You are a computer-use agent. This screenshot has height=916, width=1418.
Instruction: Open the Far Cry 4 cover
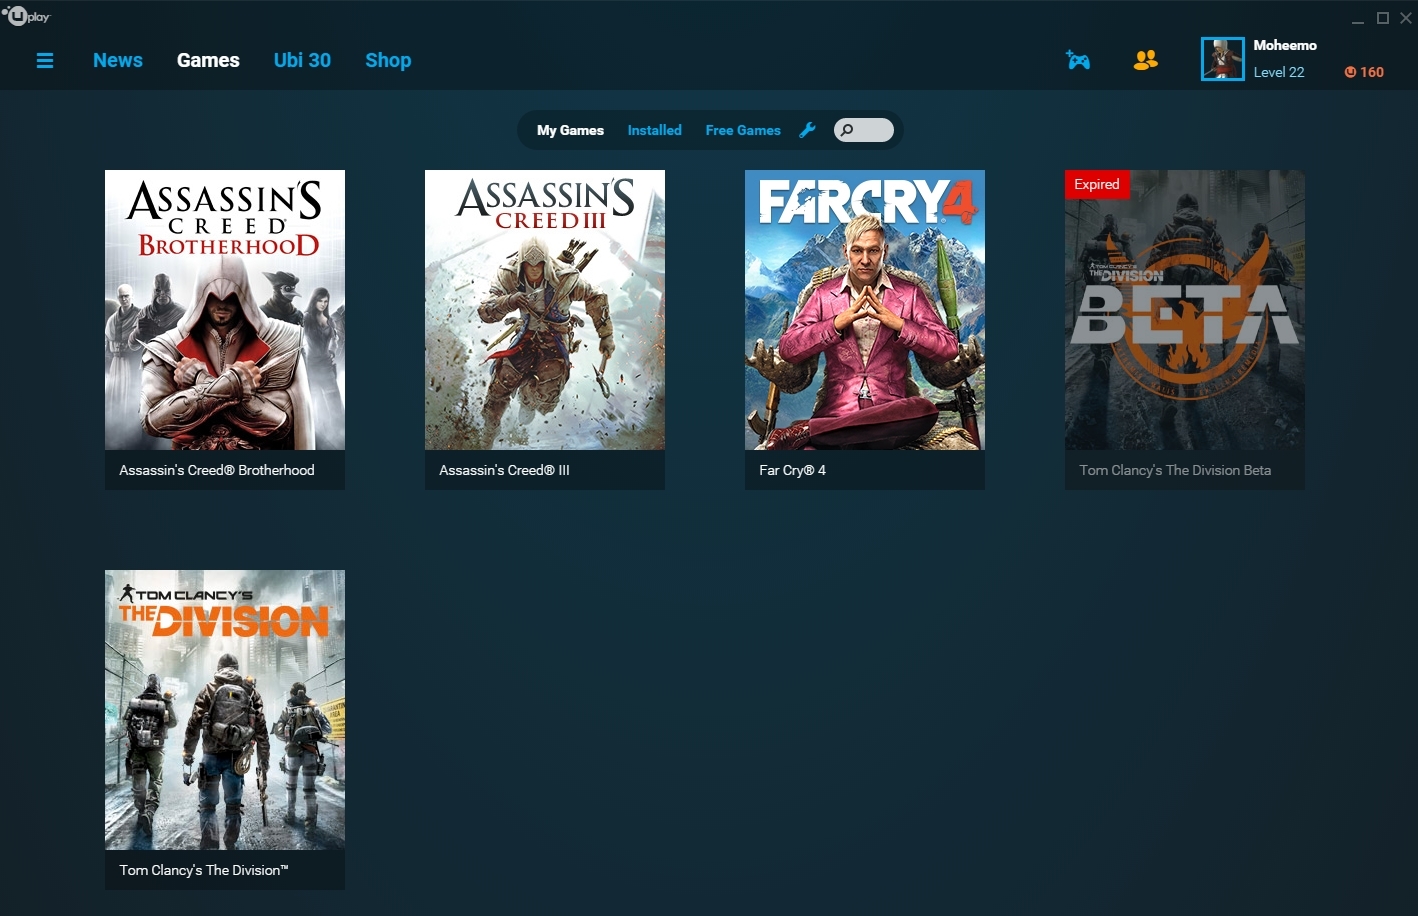click(x=865, y=310)
